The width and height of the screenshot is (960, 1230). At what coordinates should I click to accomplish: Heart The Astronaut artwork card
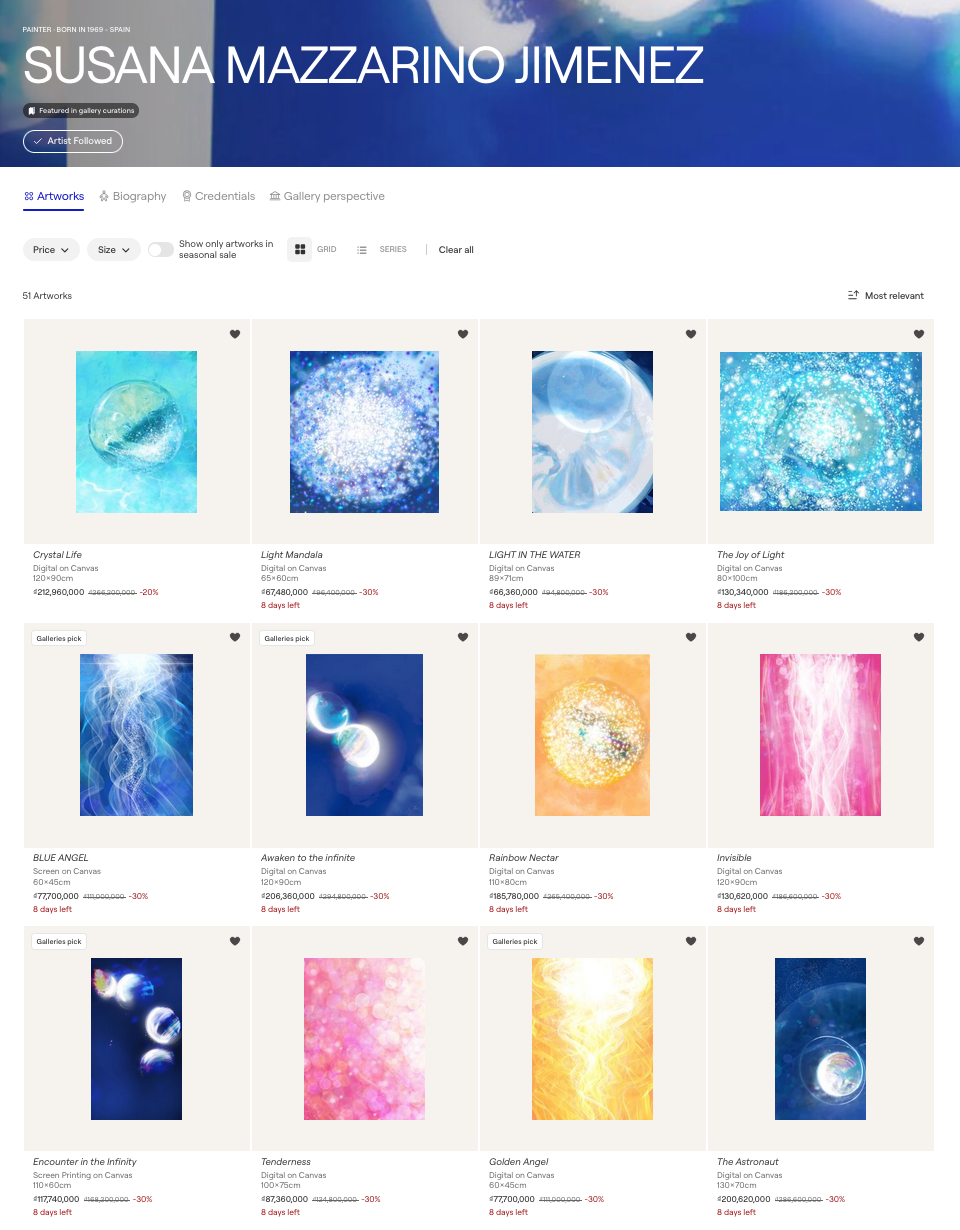pyautogui.click(x=919, y=941)
